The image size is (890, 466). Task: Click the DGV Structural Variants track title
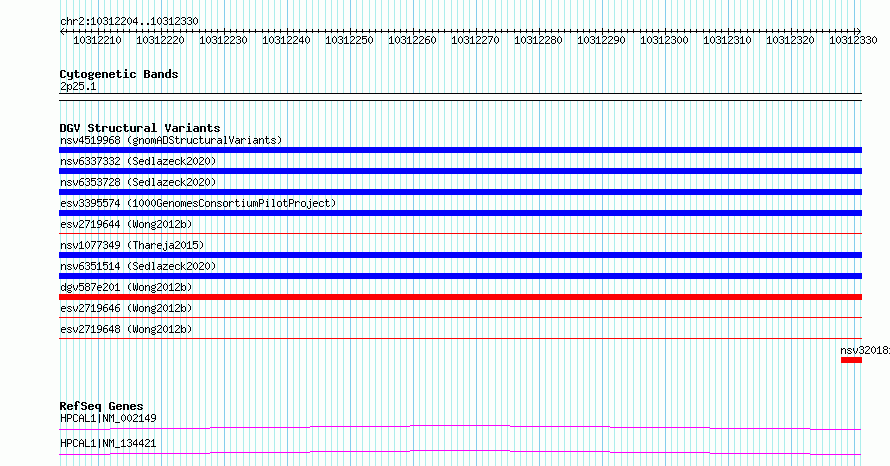pos(140,128)
